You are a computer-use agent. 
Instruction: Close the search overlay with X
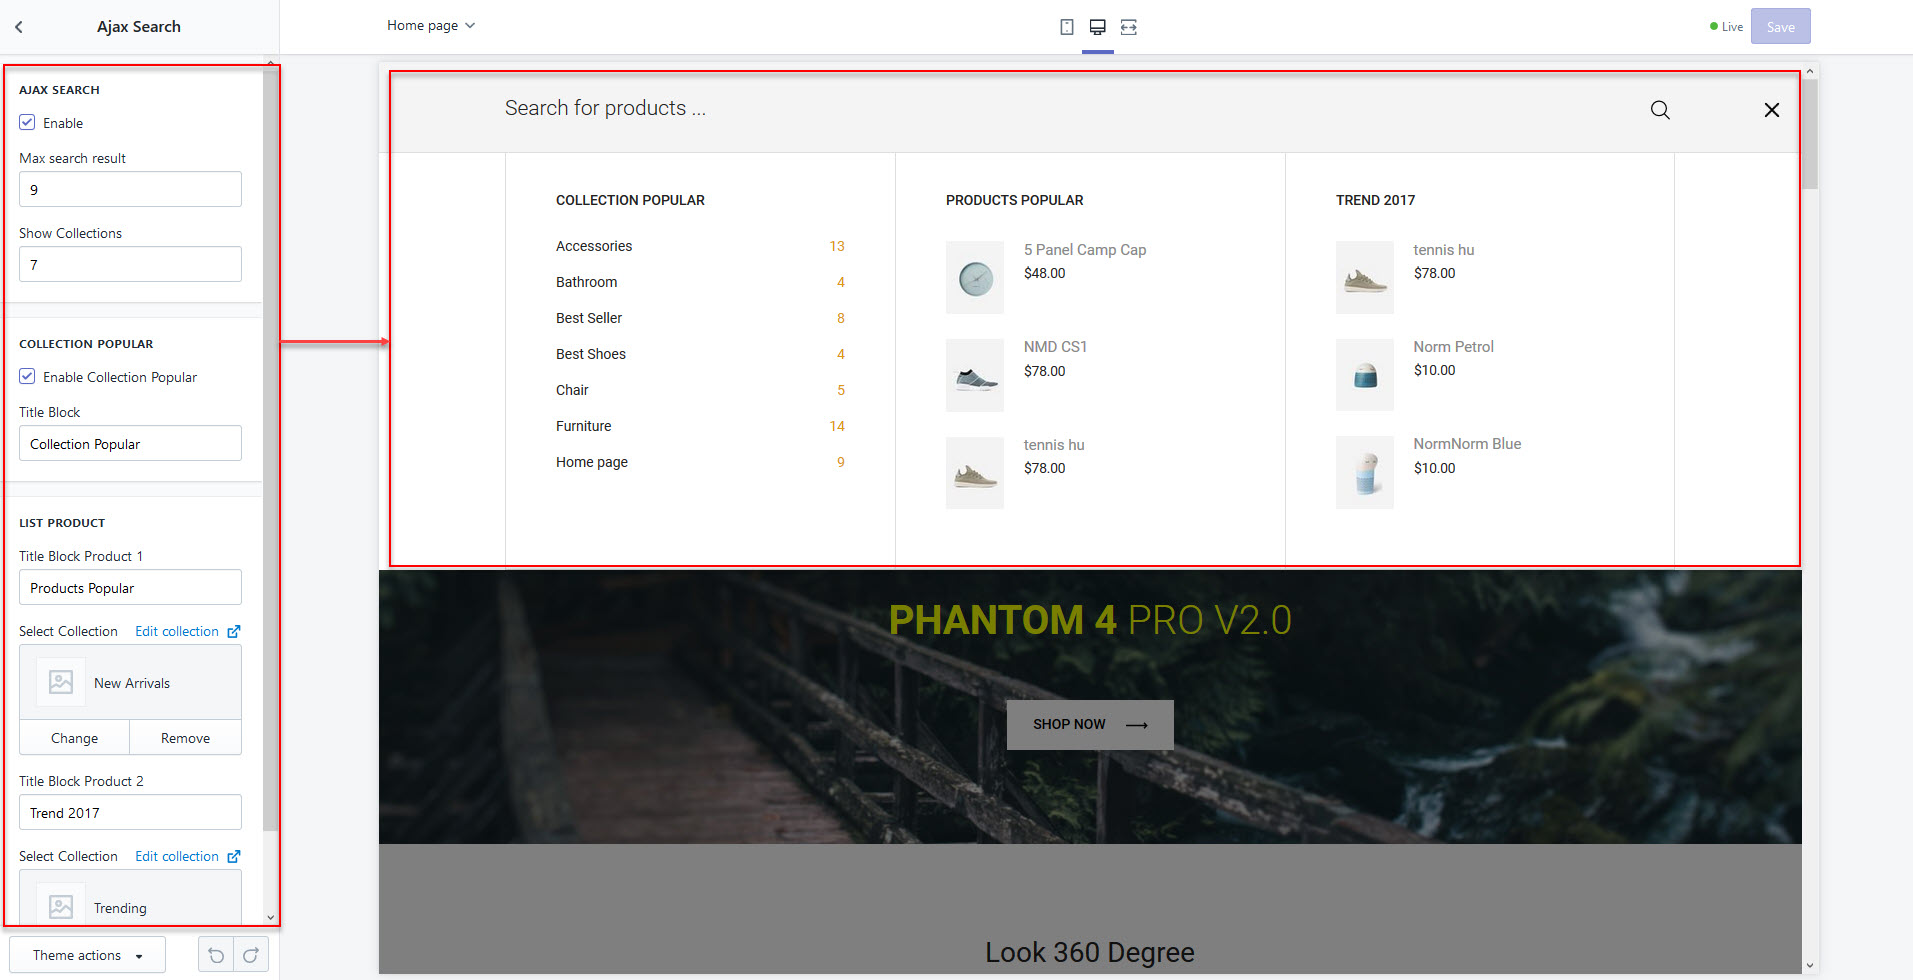[1772, 110]
